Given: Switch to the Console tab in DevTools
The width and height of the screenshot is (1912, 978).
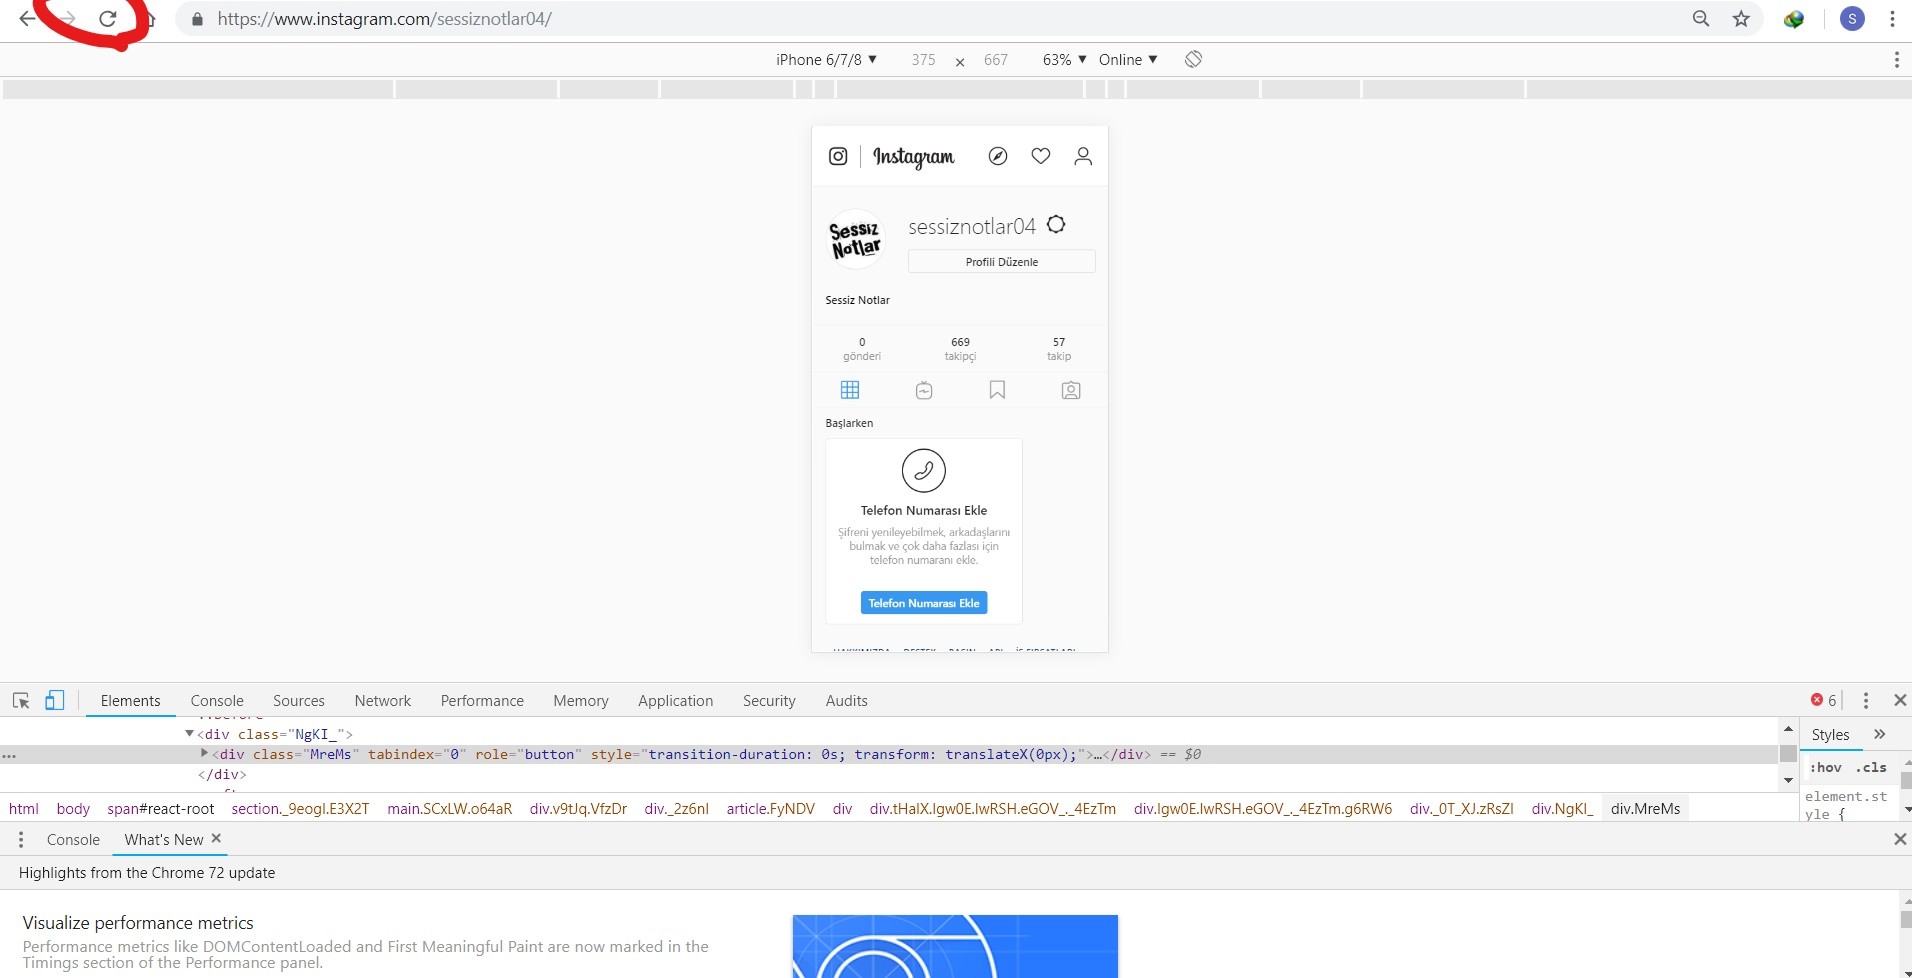Looking at the screenshot, I should (217, 701).
